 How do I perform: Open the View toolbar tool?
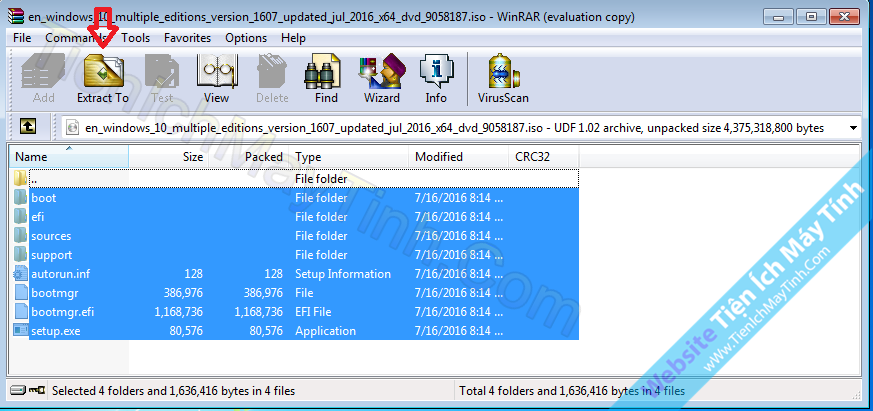point(217,71)
